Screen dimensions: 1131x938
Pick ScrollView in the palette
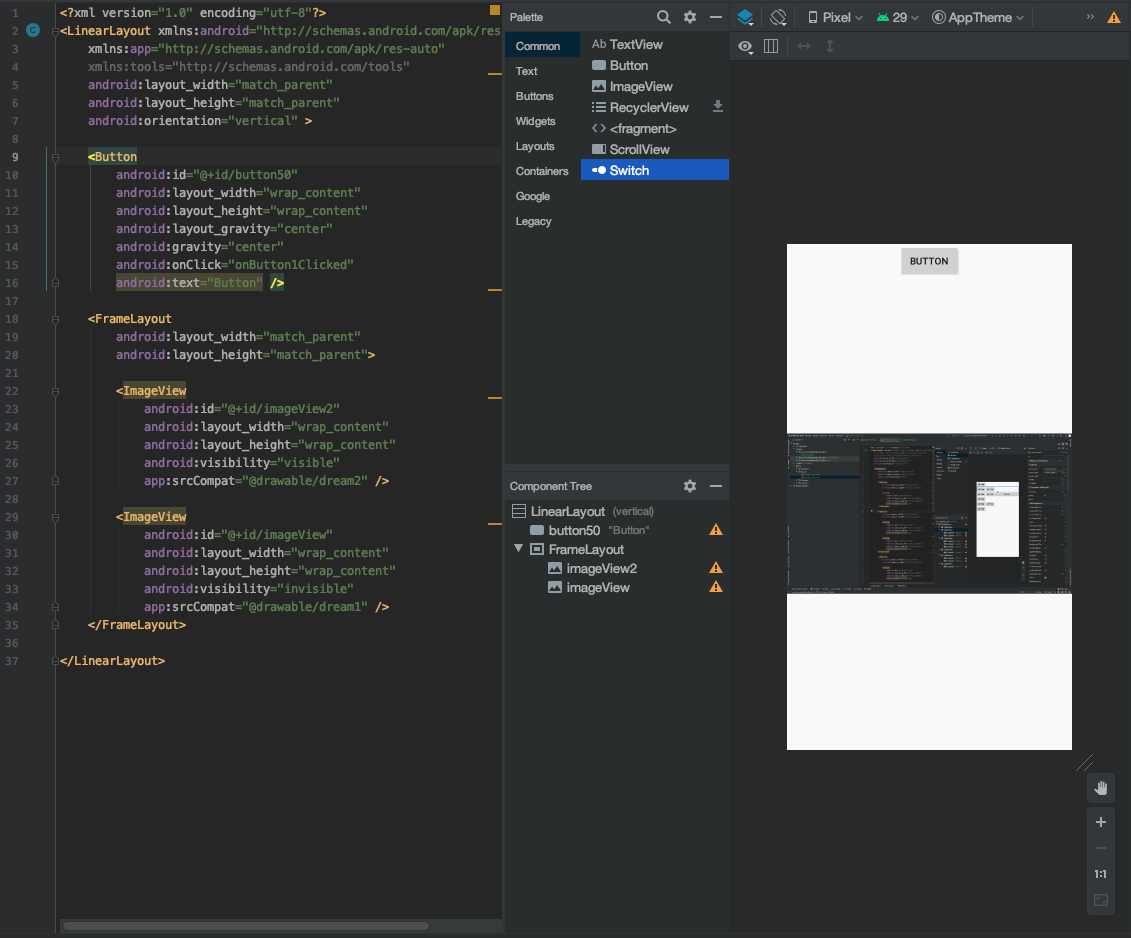654,149
